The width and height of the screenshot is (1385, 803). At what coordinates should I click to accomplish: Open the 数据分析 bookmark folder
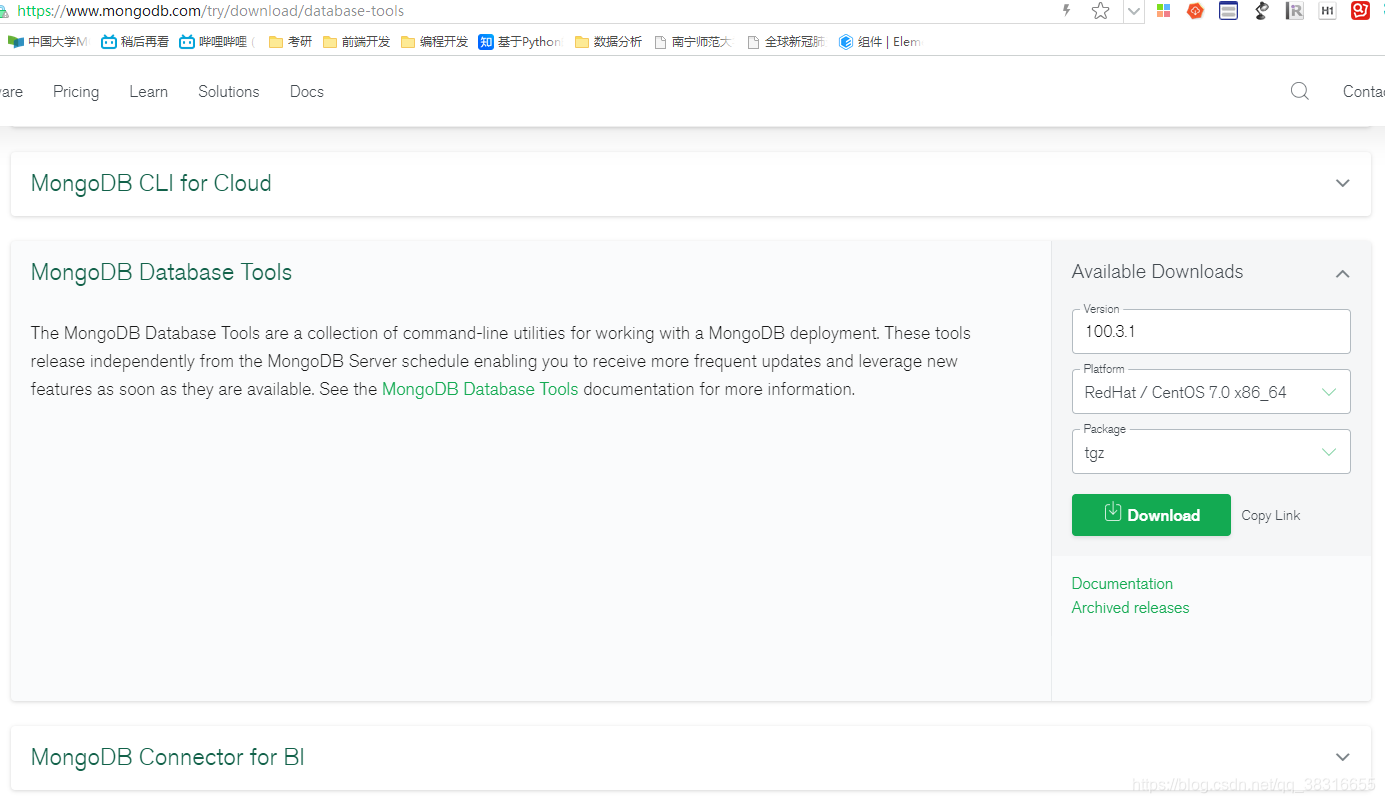(x=608, y=42)
